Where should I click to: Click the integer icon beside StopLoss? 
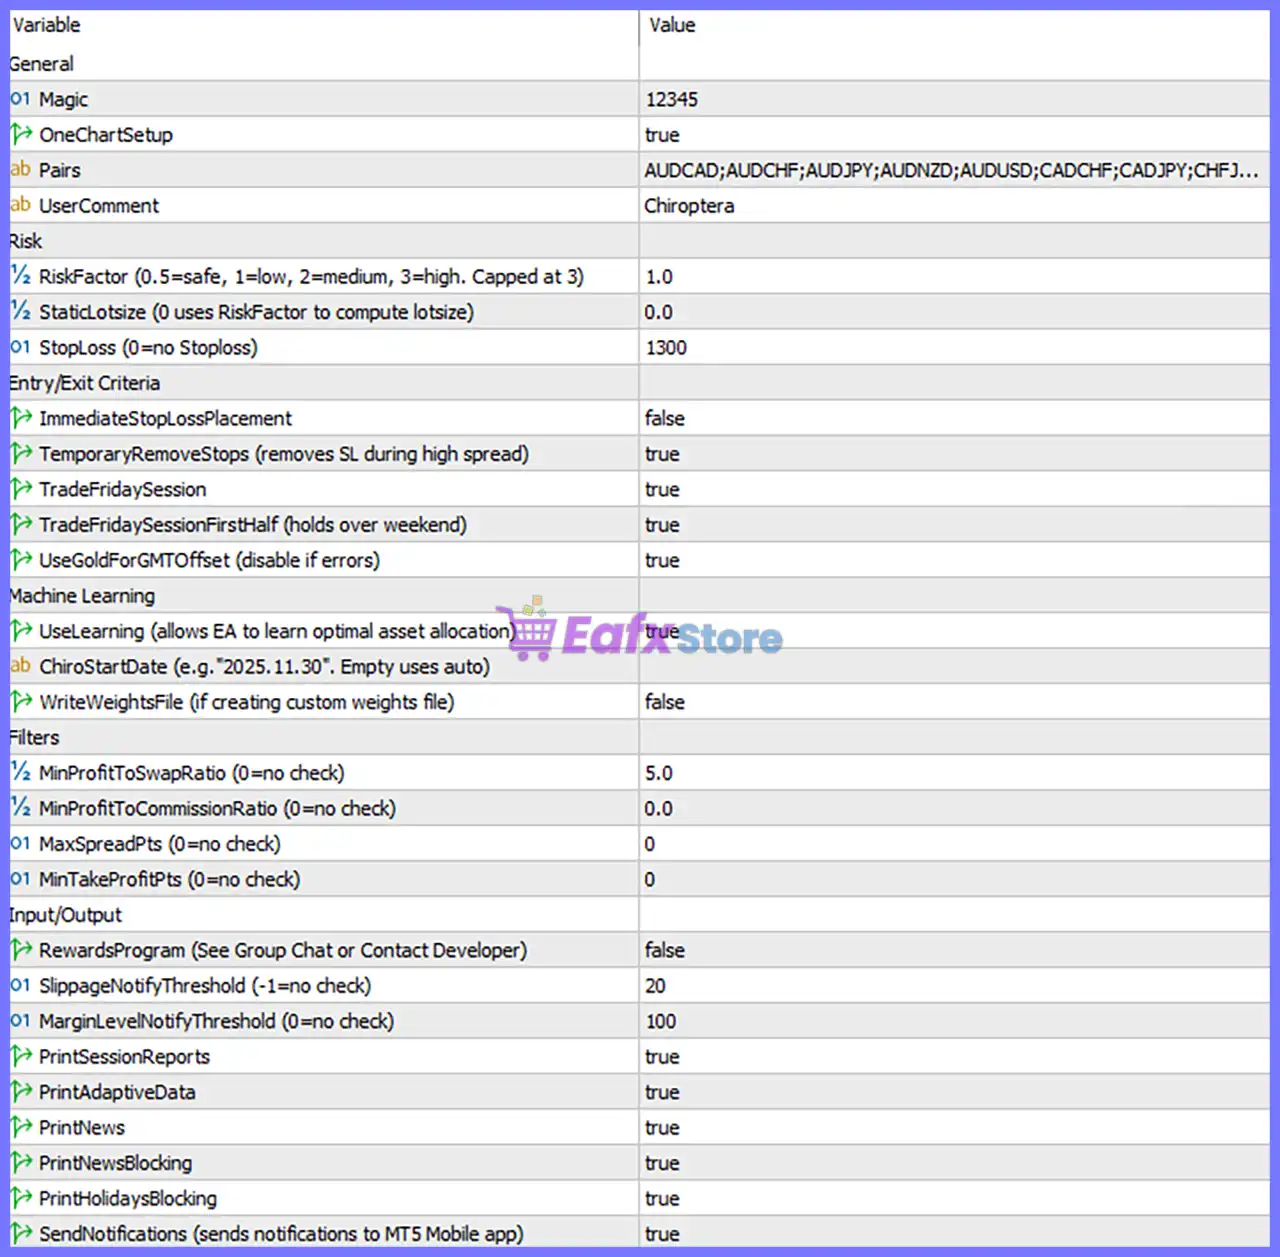20,347
